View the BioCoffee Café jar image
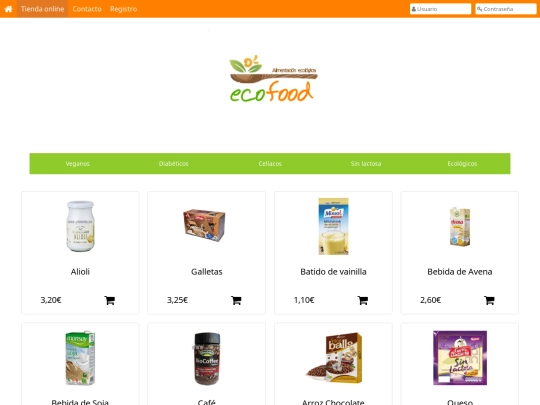Viewport: 540px width, 405px height. [x=207, y=359]
